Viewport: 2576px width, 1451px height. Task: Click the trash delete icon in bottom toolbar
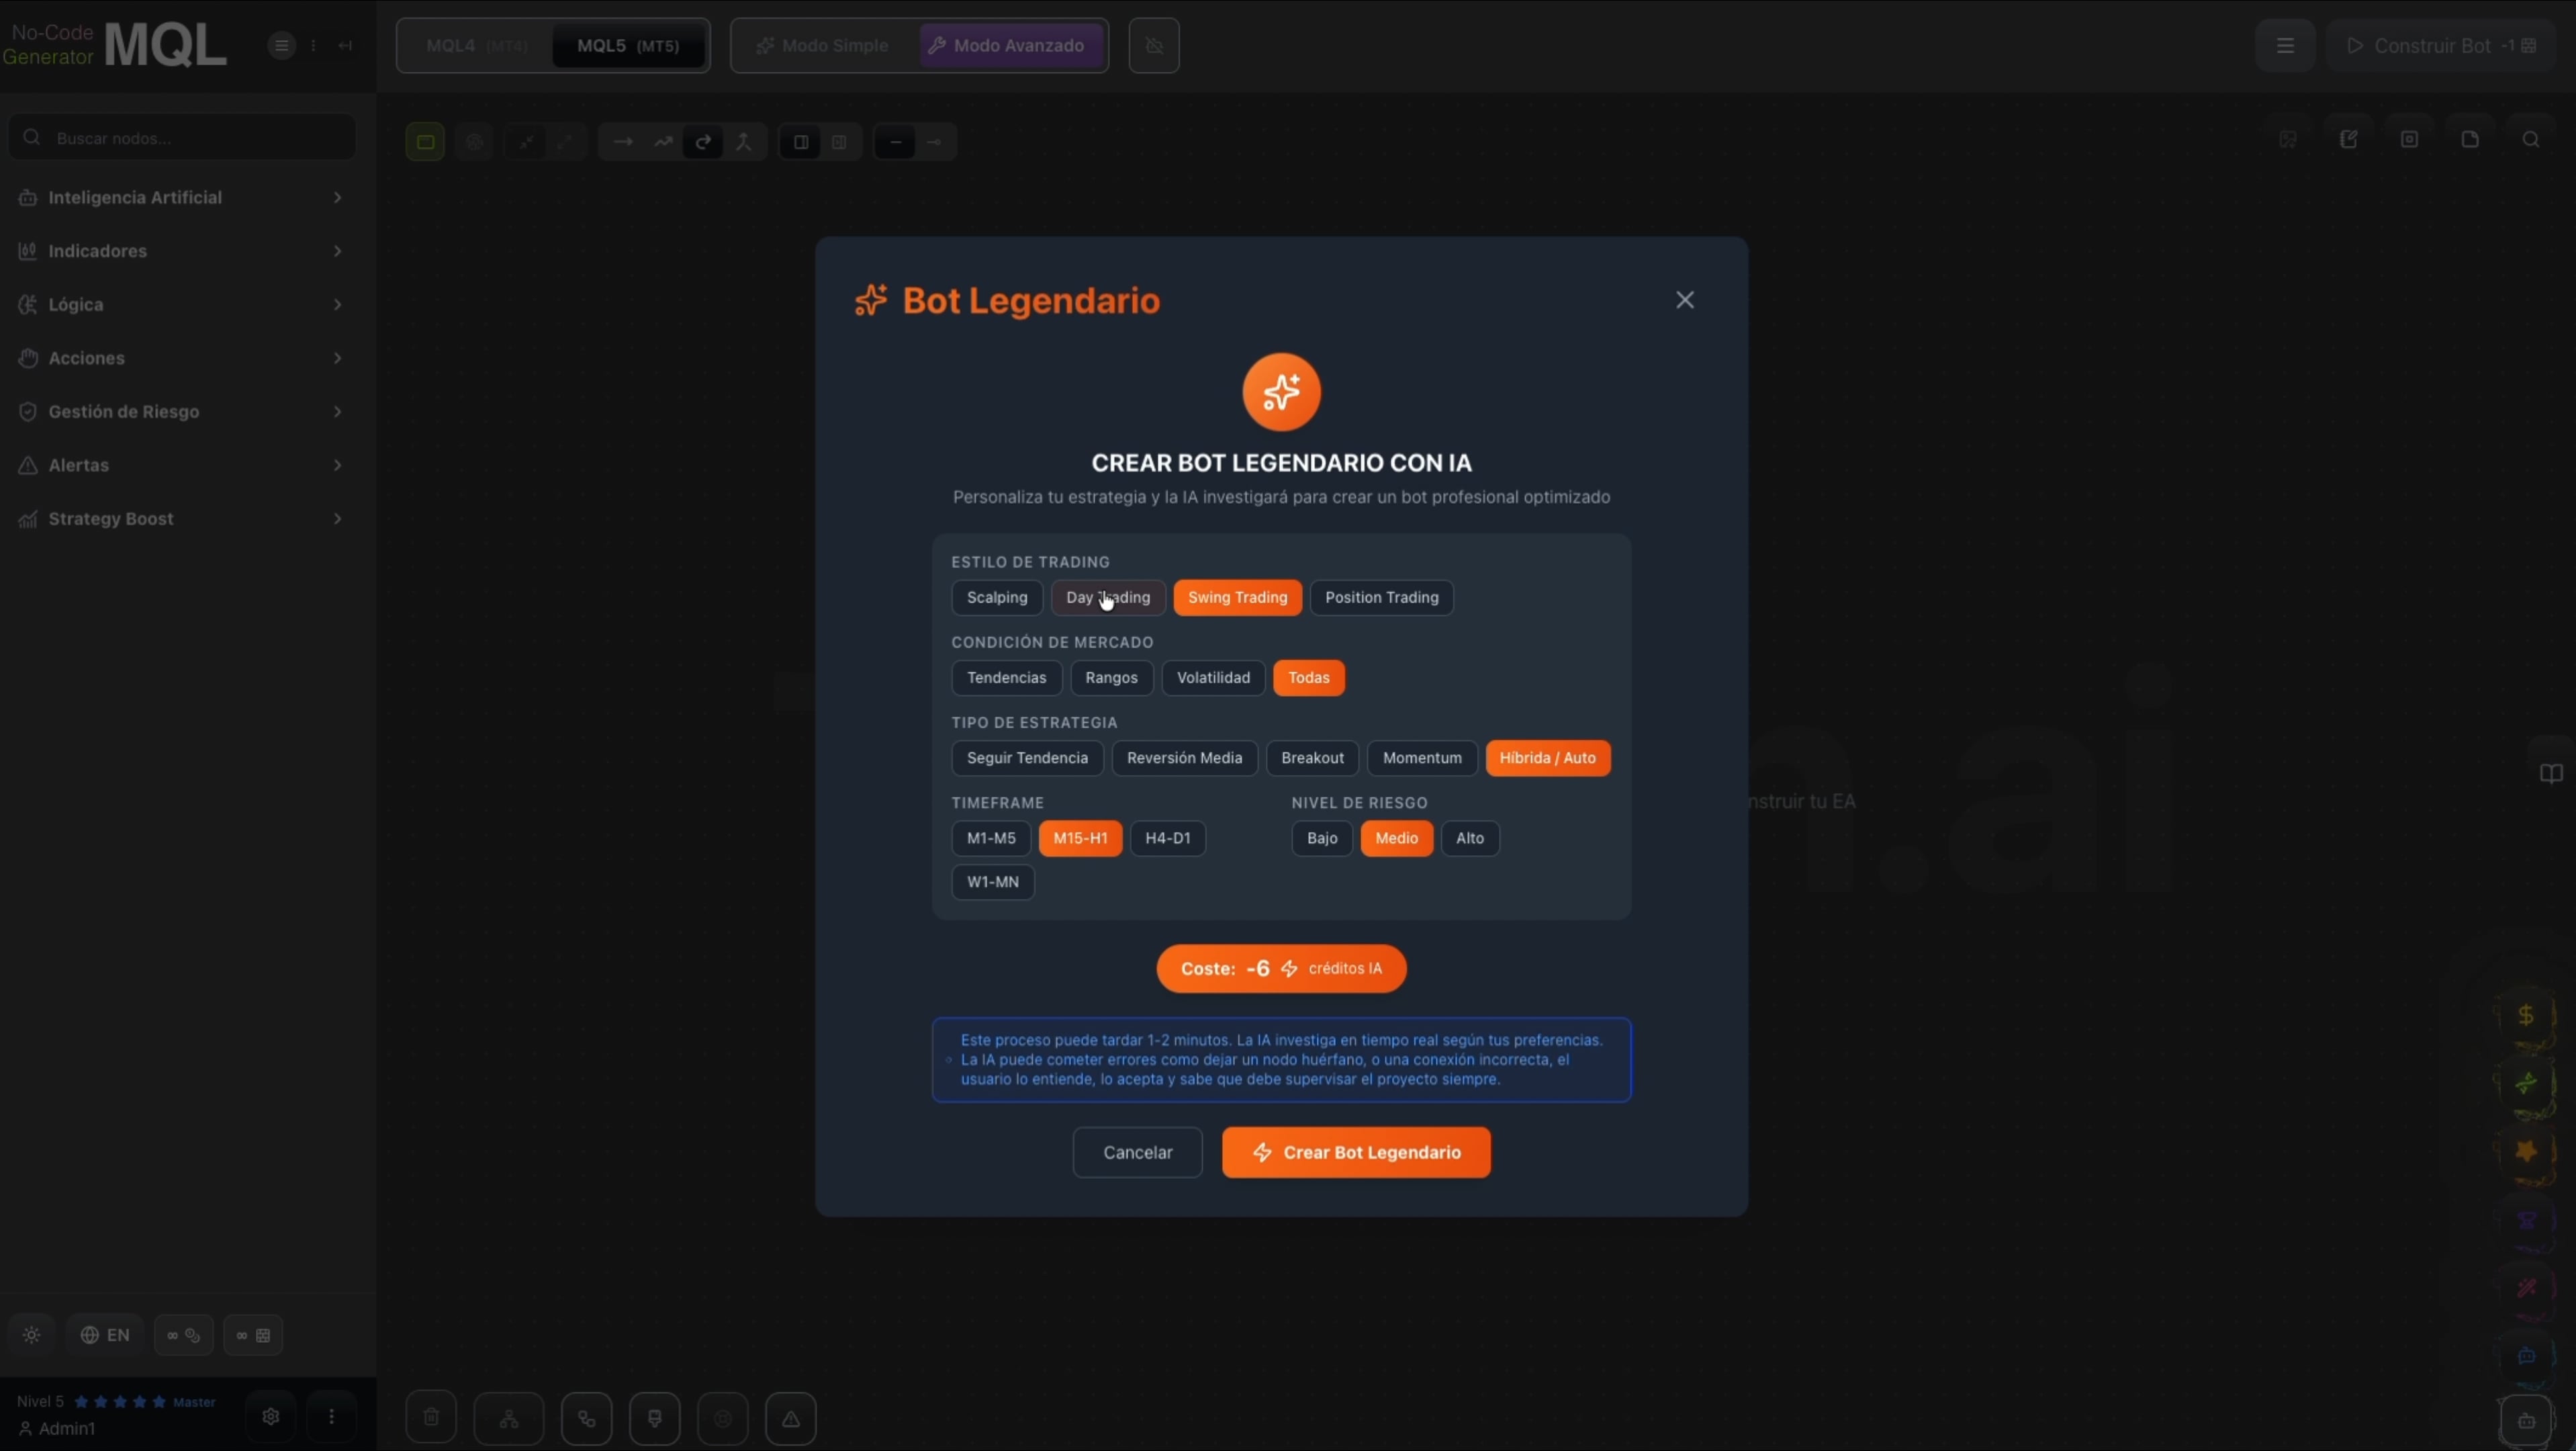point(431,1417)
